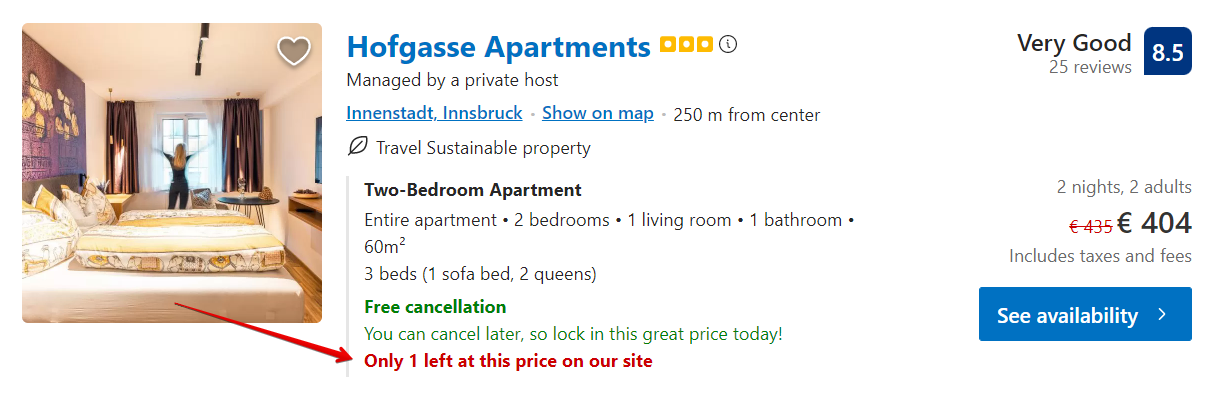Click the Very Good rating label
The height and width of the screenshot is (397, 1216).
click(x=1074, y=43)
